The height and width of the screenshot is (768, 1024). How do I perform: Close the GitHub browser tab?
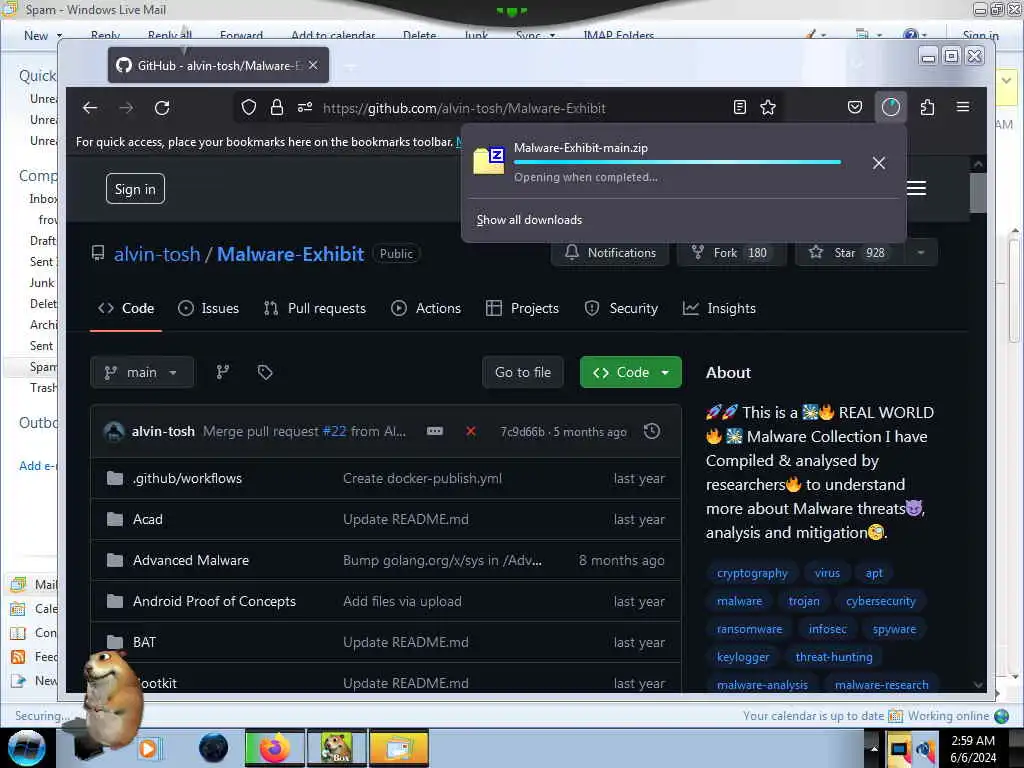click(x=313, y=65)
